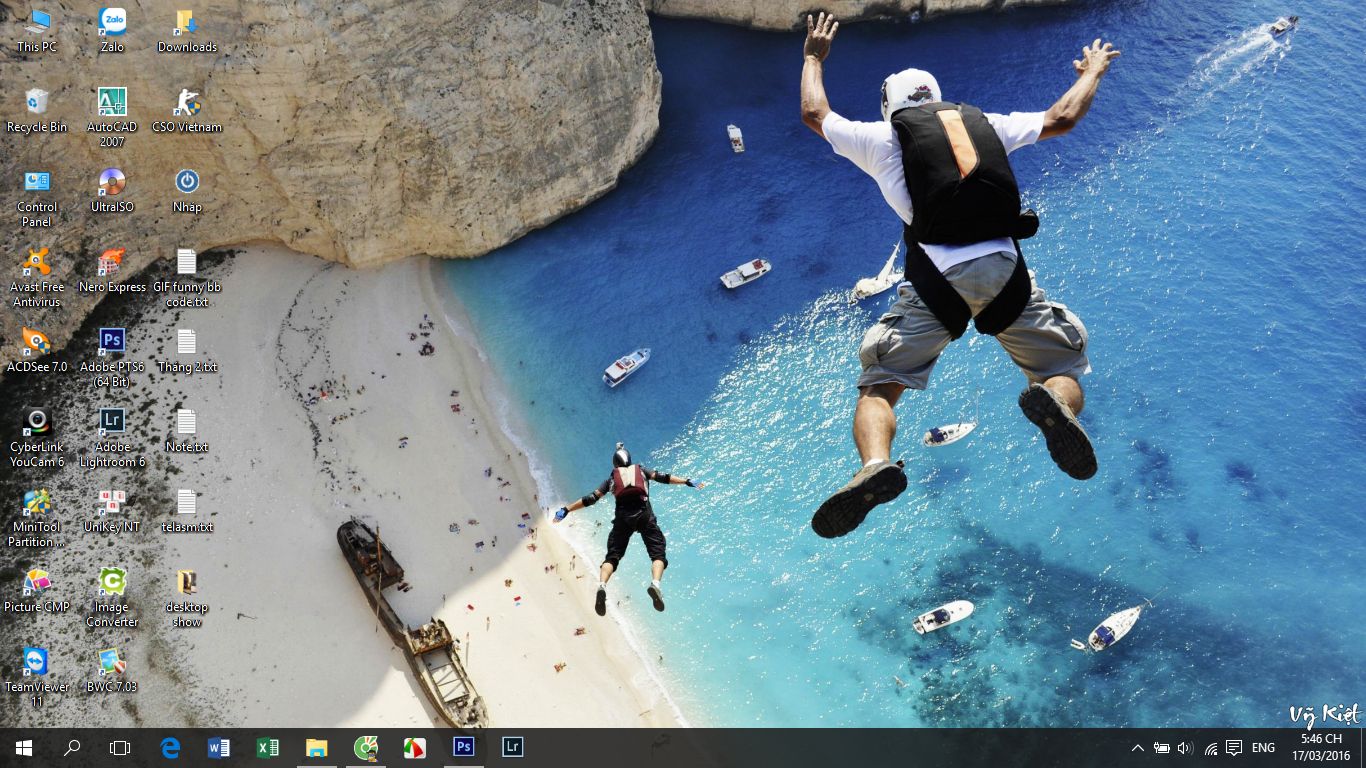Select the Picture CMP shortcut
Viewport: 1366px width, 768px height.
(x=37, y=590)
